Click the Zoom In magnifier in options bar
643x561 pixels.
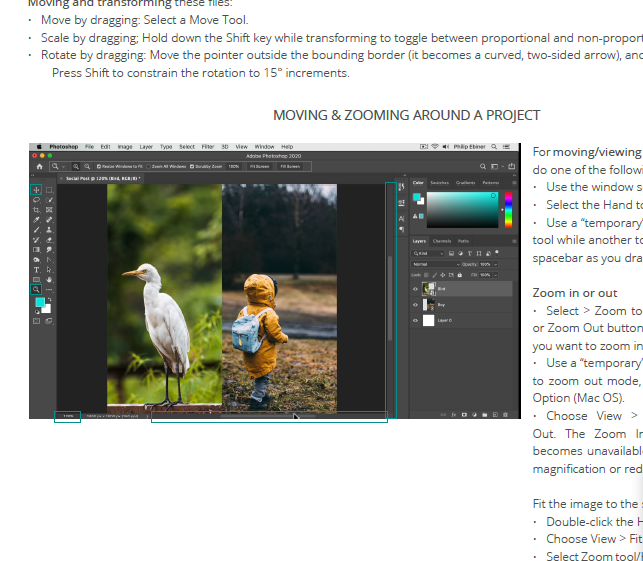click(76, 166)
